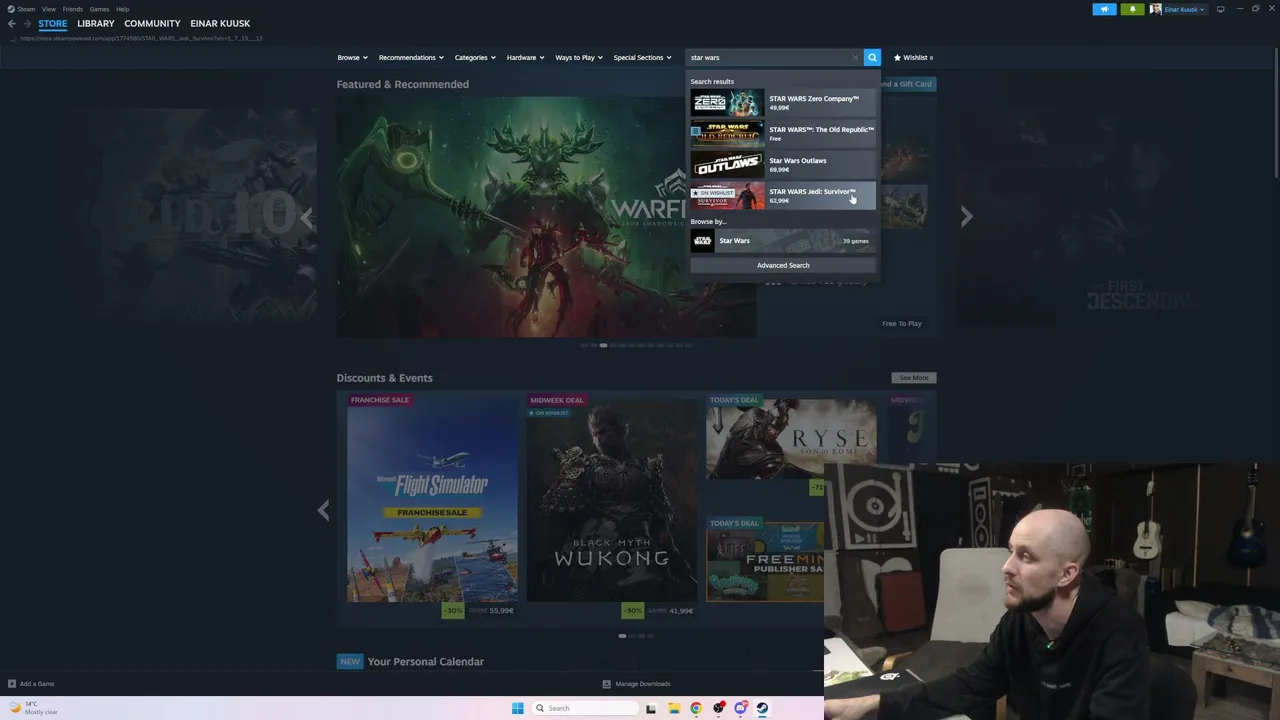Browse by Star Wars franchise
Screen dimensions: 1280x720
783,241
